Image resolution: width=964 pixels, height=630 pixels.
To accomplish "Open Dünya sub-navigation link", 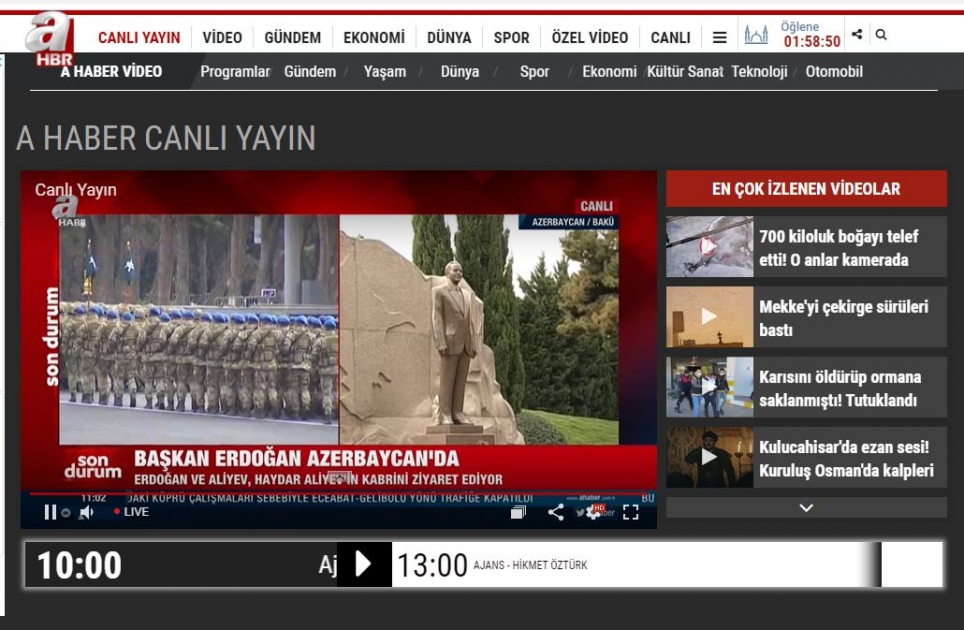I will (460, 71).
